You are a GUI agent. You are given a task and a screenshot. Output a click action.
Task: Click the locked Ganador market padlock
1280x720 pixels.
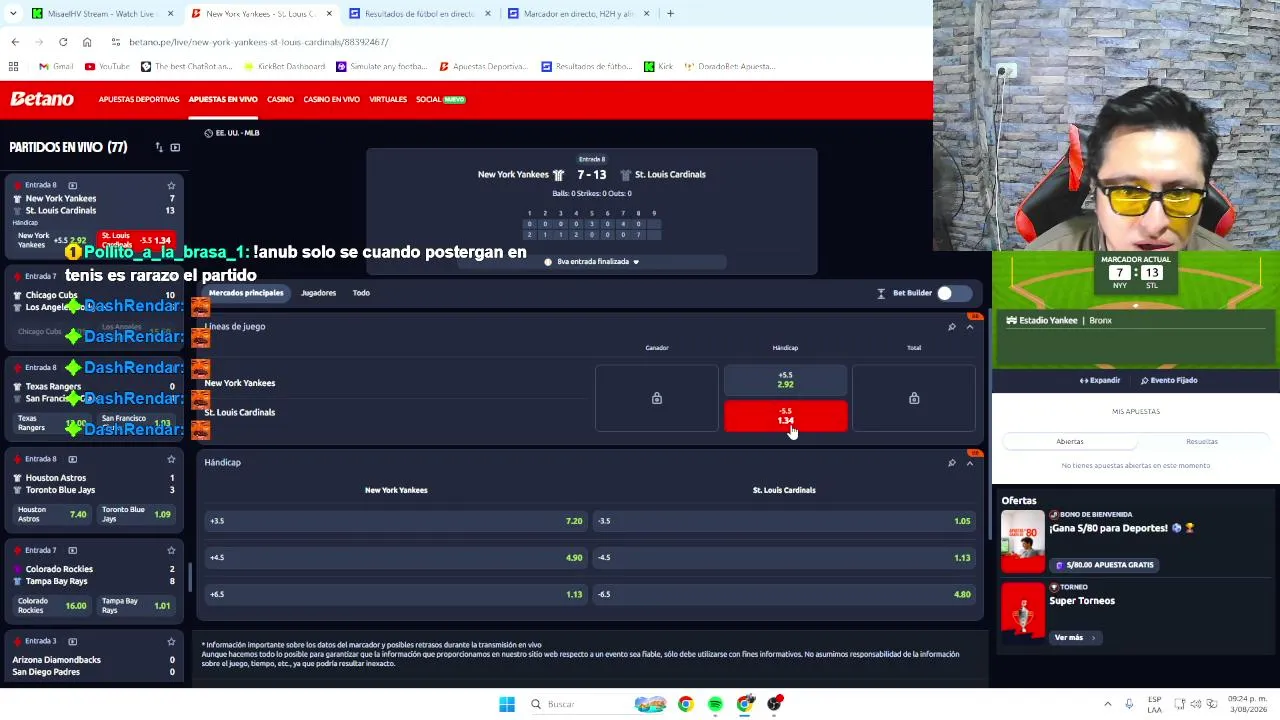[x=657, y=399]
